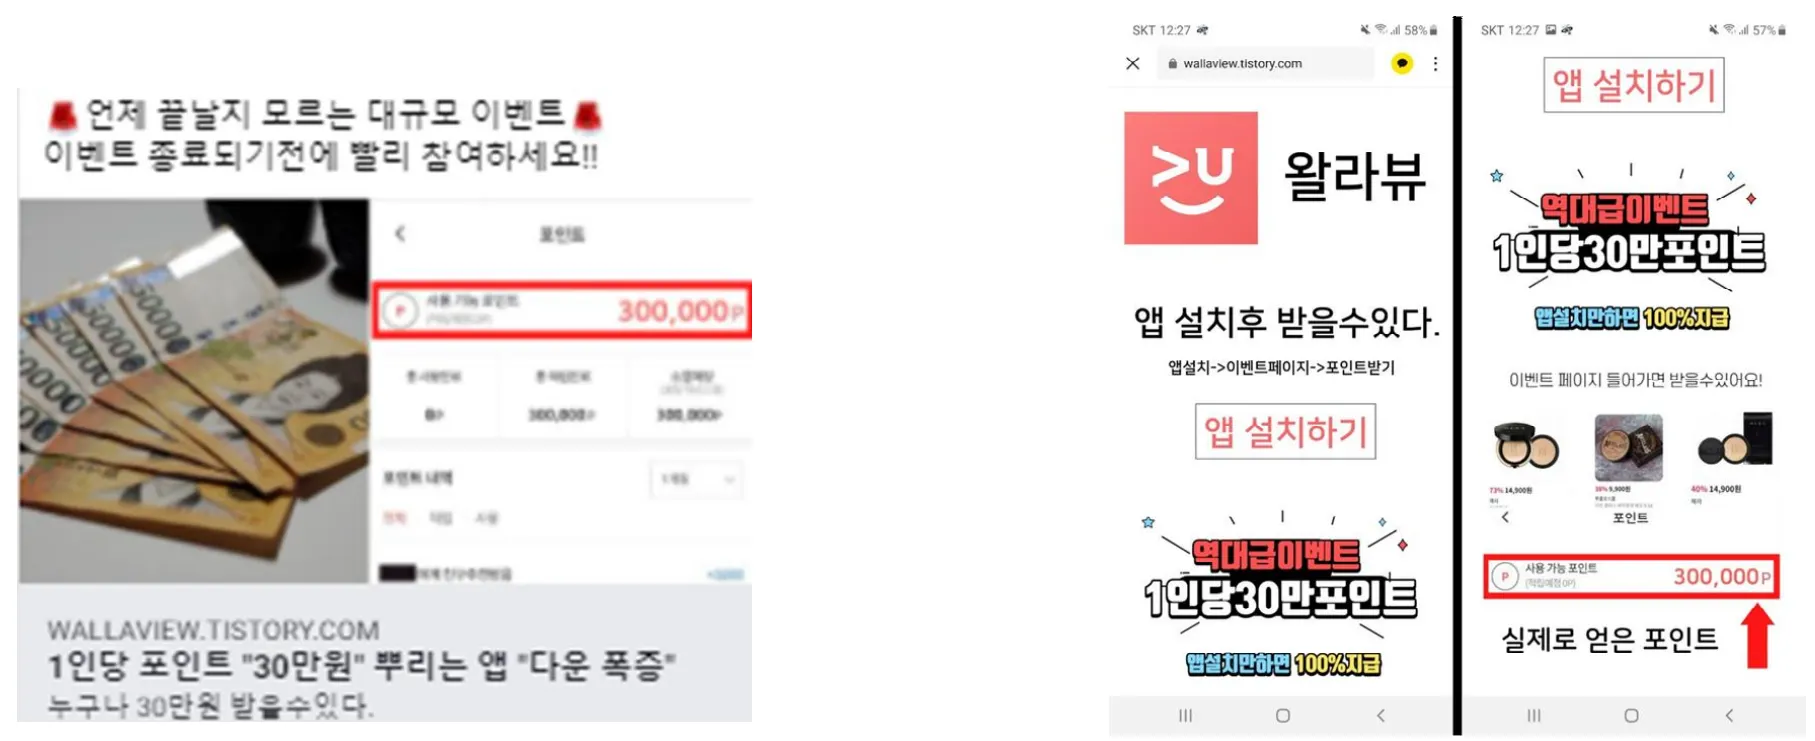Tap back arrow on left phone navbar
Screen dimensions: 1815x741
pyautogui.click(x=1381, y=715)
